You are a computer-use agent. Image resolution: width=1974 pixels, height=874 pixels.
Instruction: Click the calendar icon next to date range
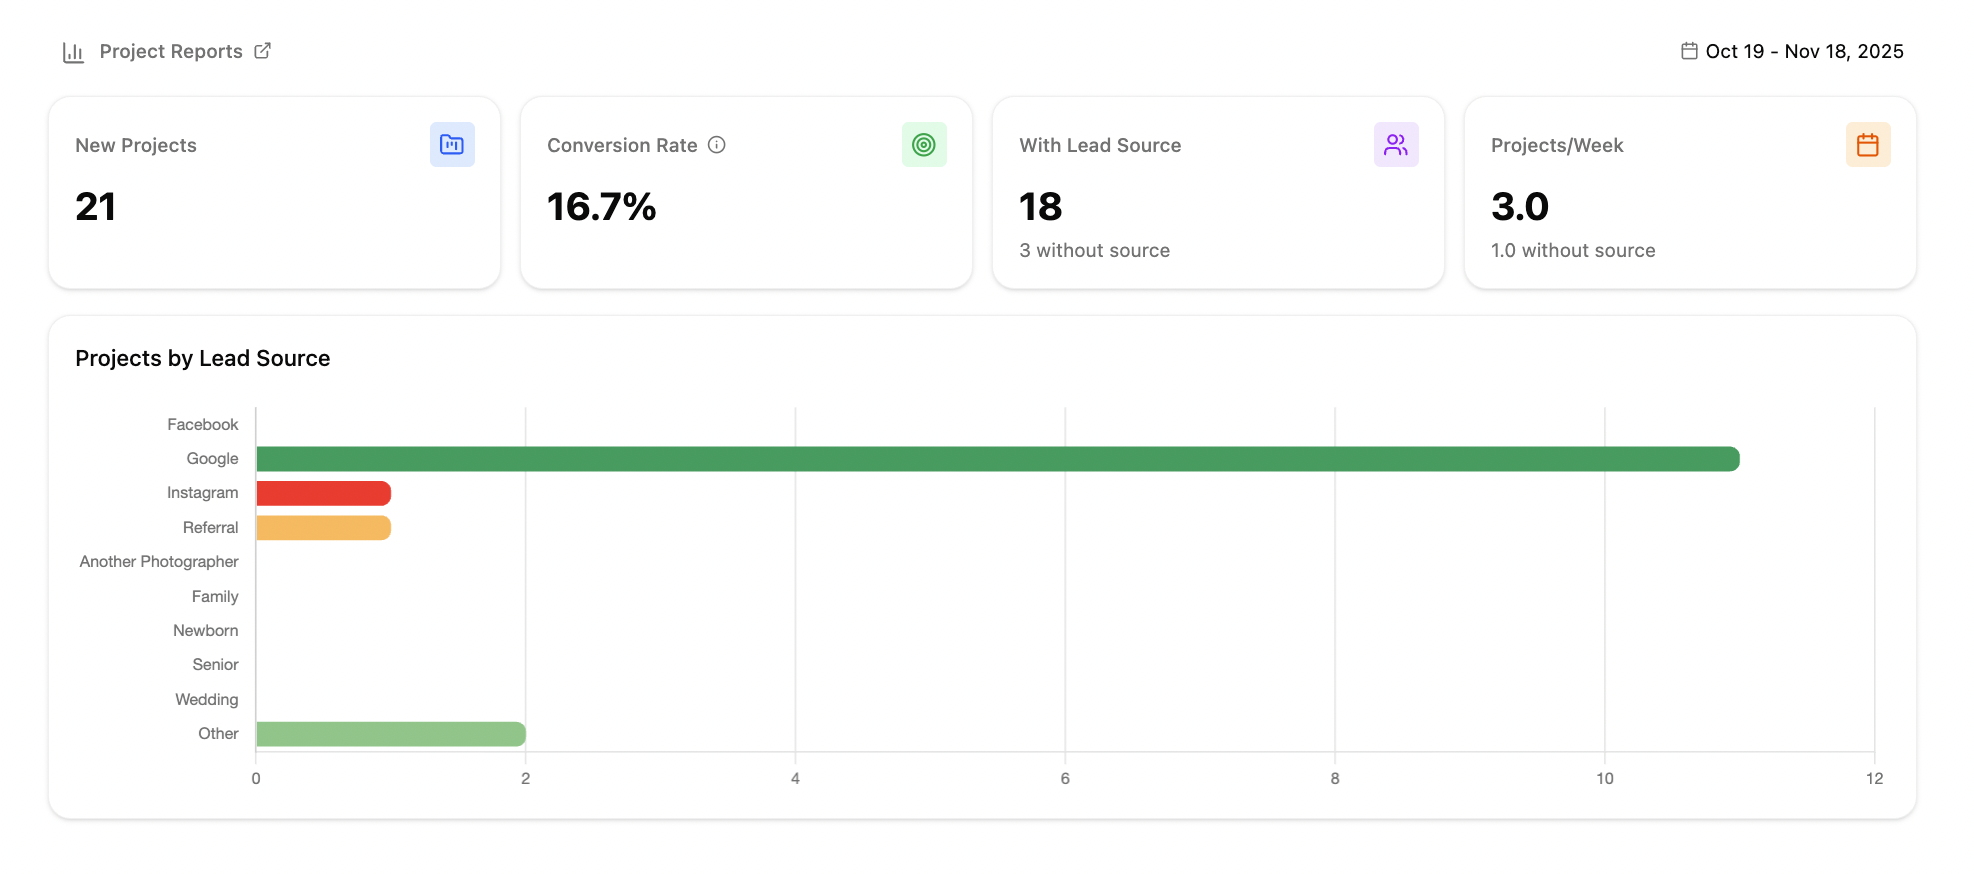[1689, 51]
